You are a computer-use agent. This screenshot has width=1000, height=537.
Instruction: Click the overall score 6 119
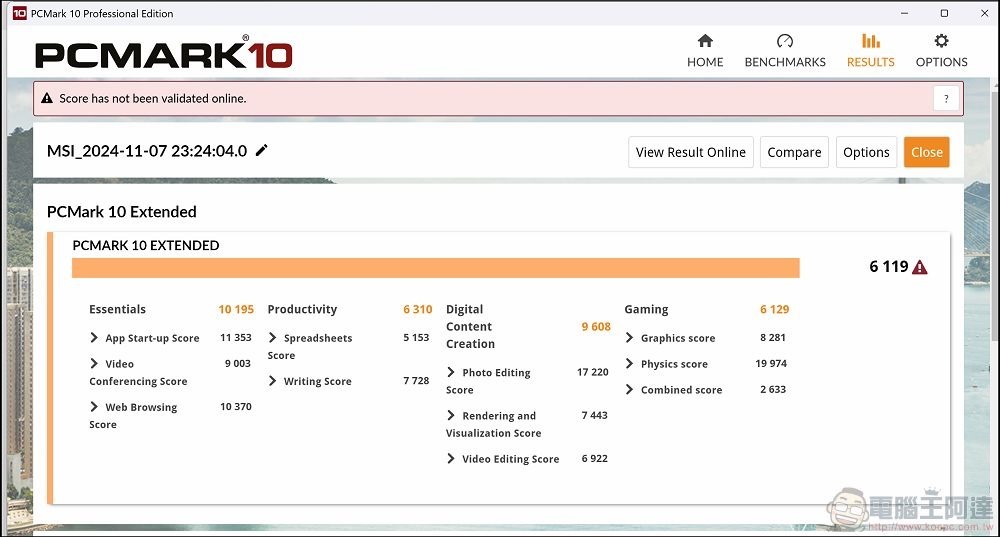[x=888, y=267]
